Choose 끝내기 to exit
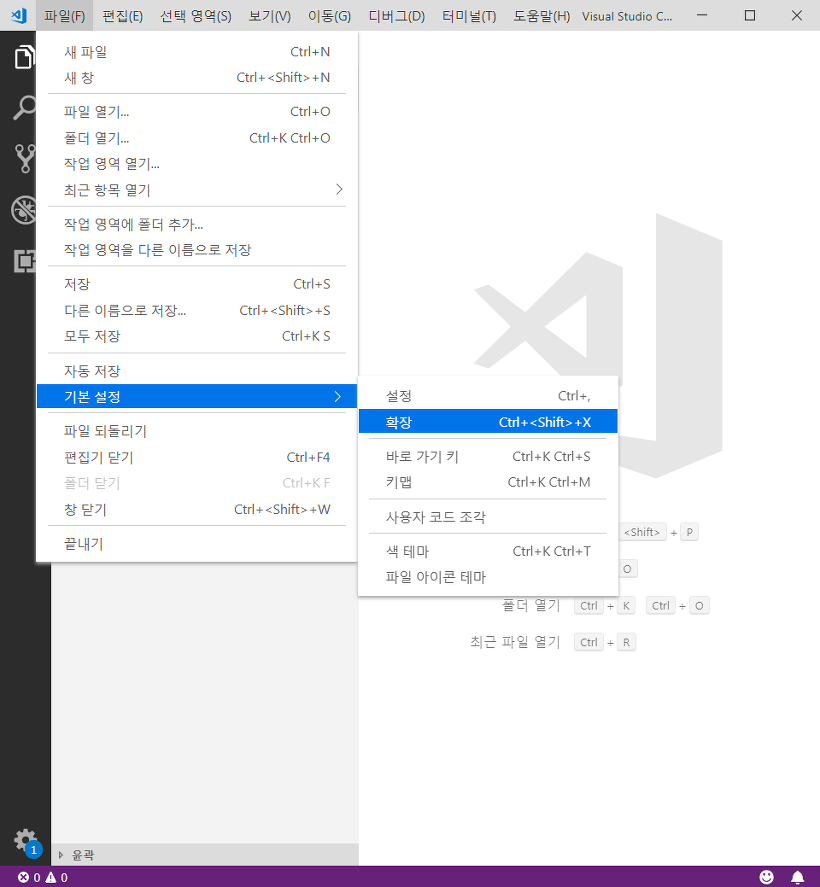This screenshot has height=887, width=820. (197, 544)
